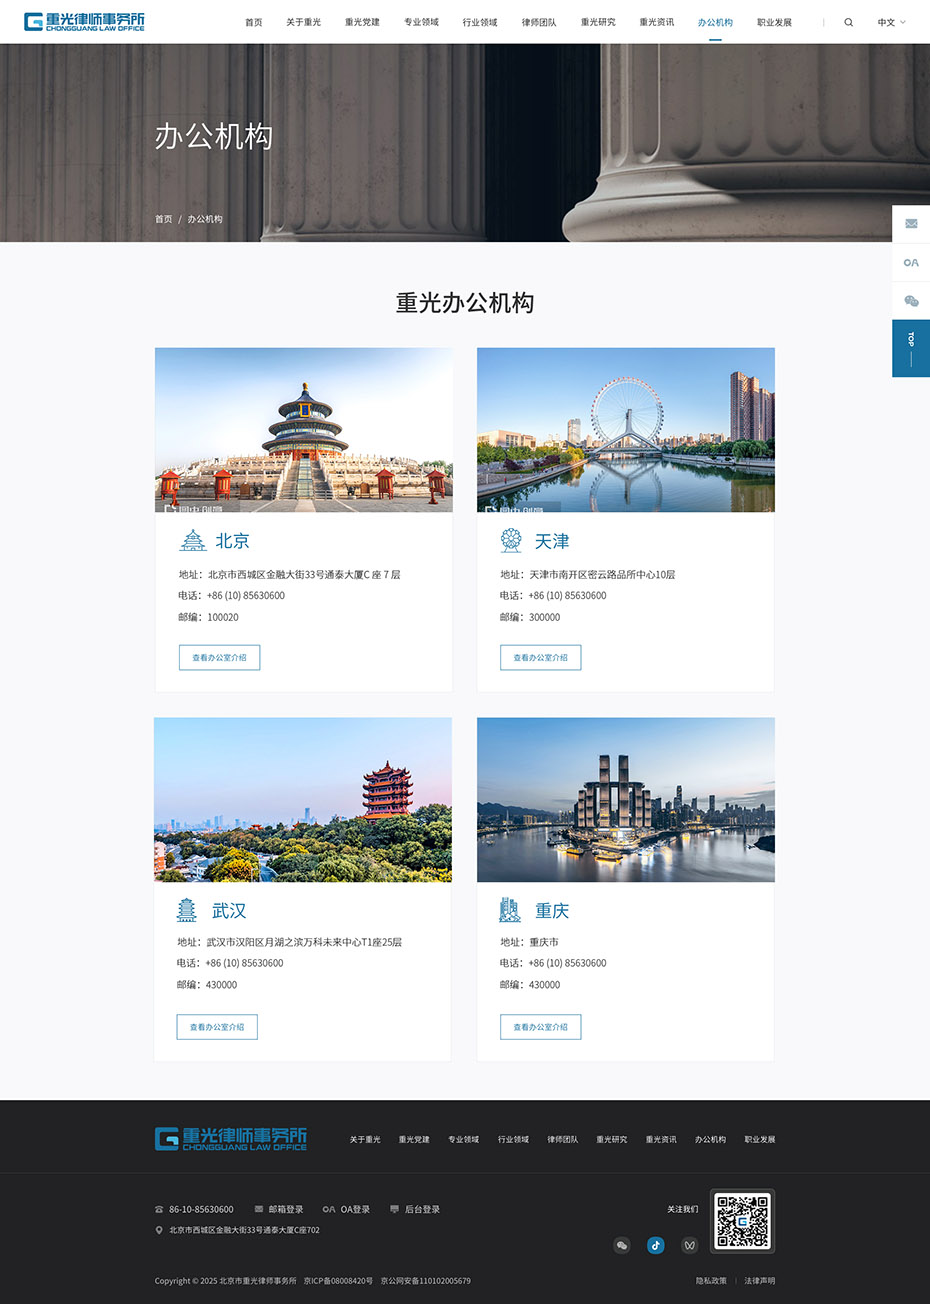Open the OA panel icon on the right edge
The width and height of the screenshot is (930, 1304).
pos(911,262)
